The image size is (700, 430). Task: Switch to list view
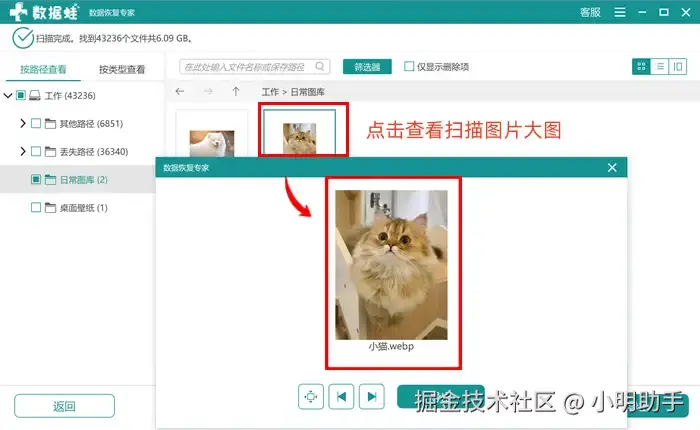click(x=660, y=67)
